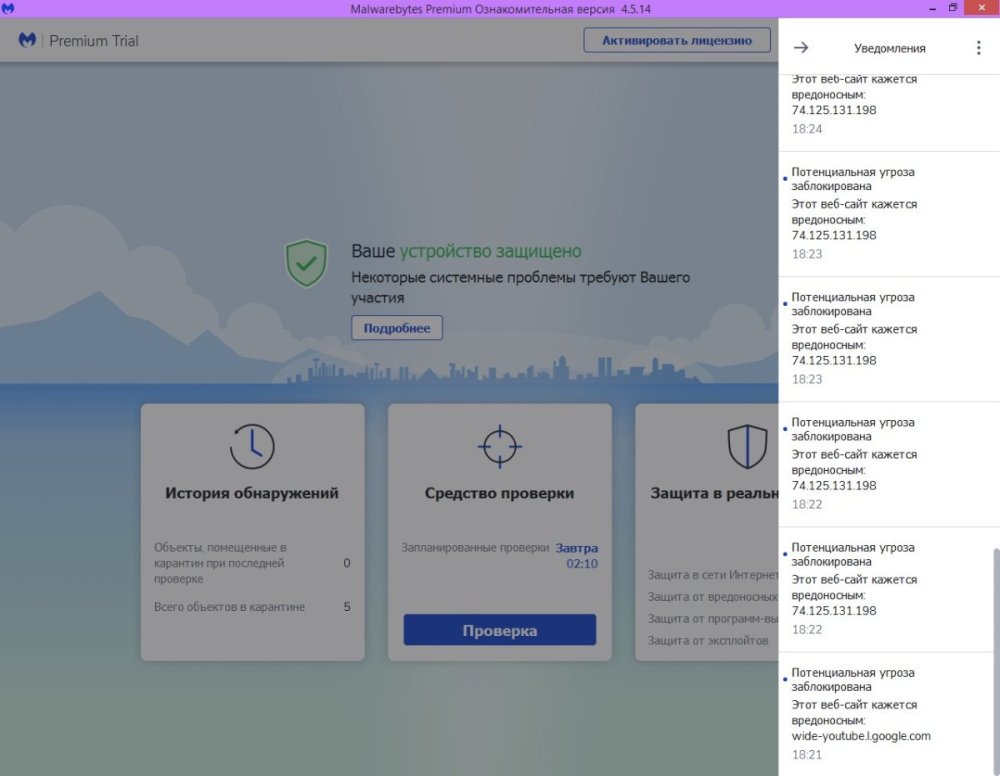Click the shield icon on the real-time protection card
1000x776 pixels.
point(747,446)
